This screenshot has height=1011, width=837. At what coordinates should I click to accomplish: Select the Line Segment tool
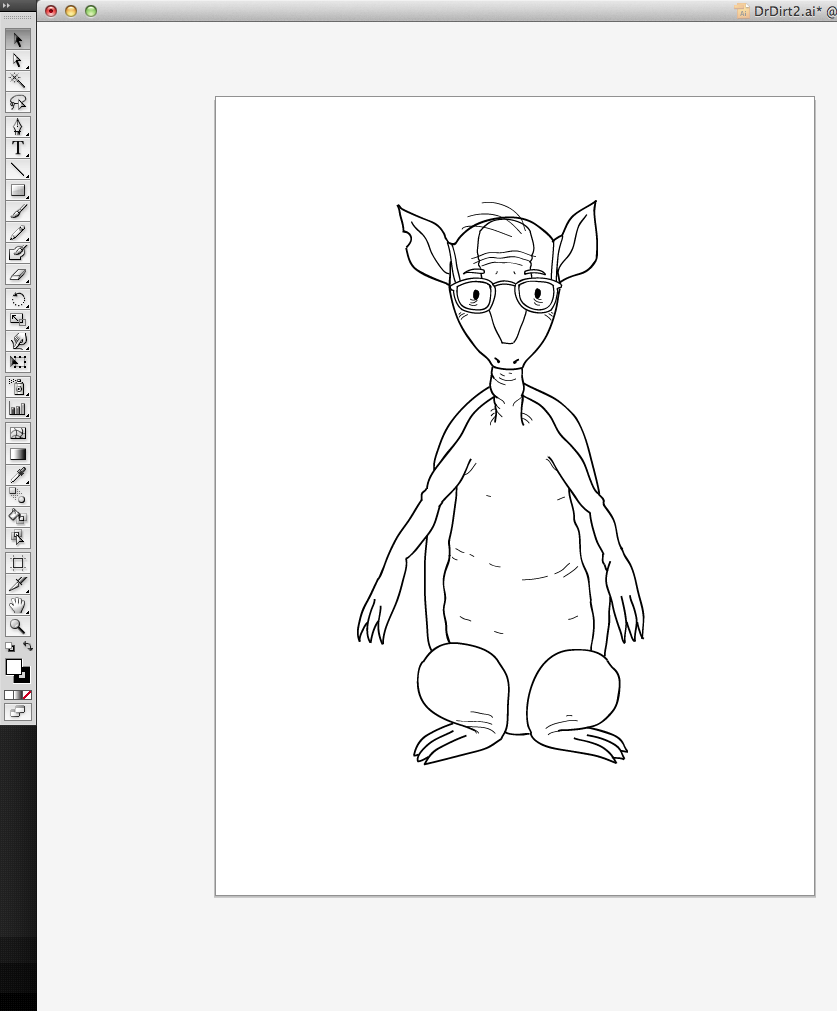coord(17,170)
